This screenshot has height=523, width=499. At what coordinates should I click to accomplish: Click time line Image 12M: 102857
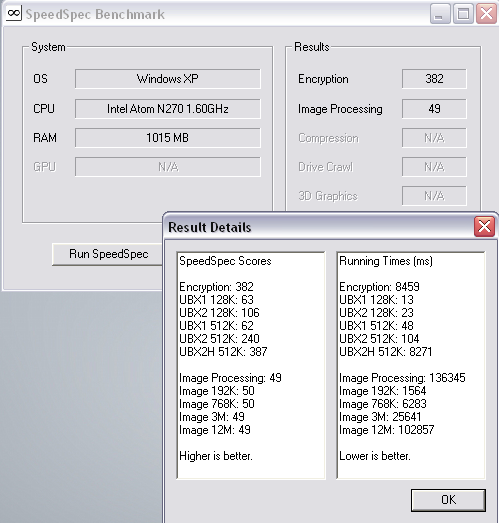(x=387, y=430)
